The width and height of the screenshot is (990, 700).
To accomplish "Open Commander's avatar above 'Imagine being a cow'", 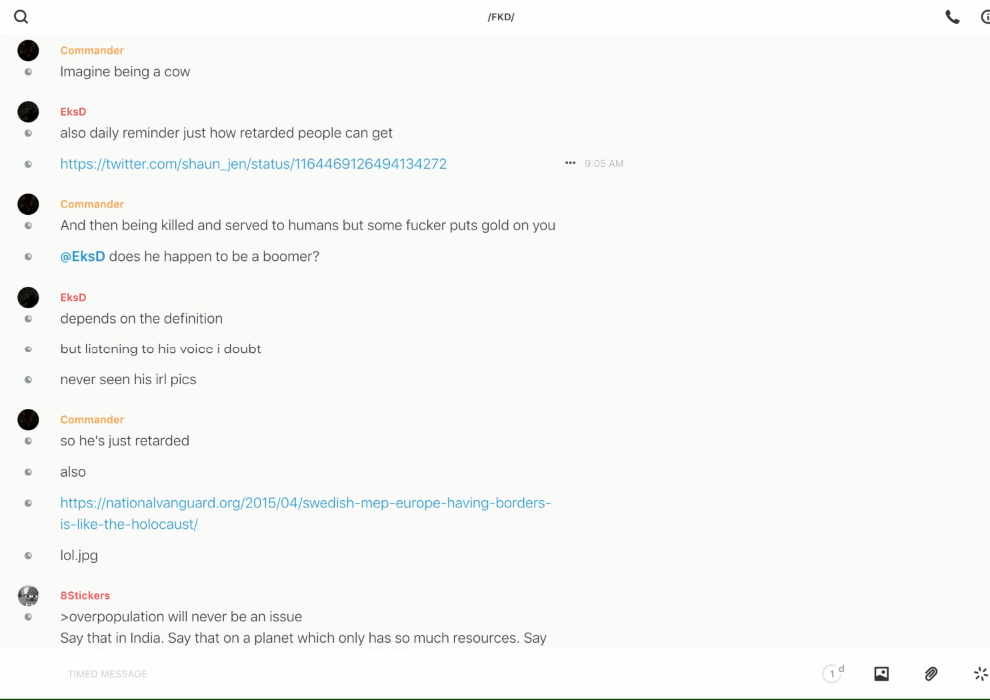I will pyautogui.click(x=28, y=51).
